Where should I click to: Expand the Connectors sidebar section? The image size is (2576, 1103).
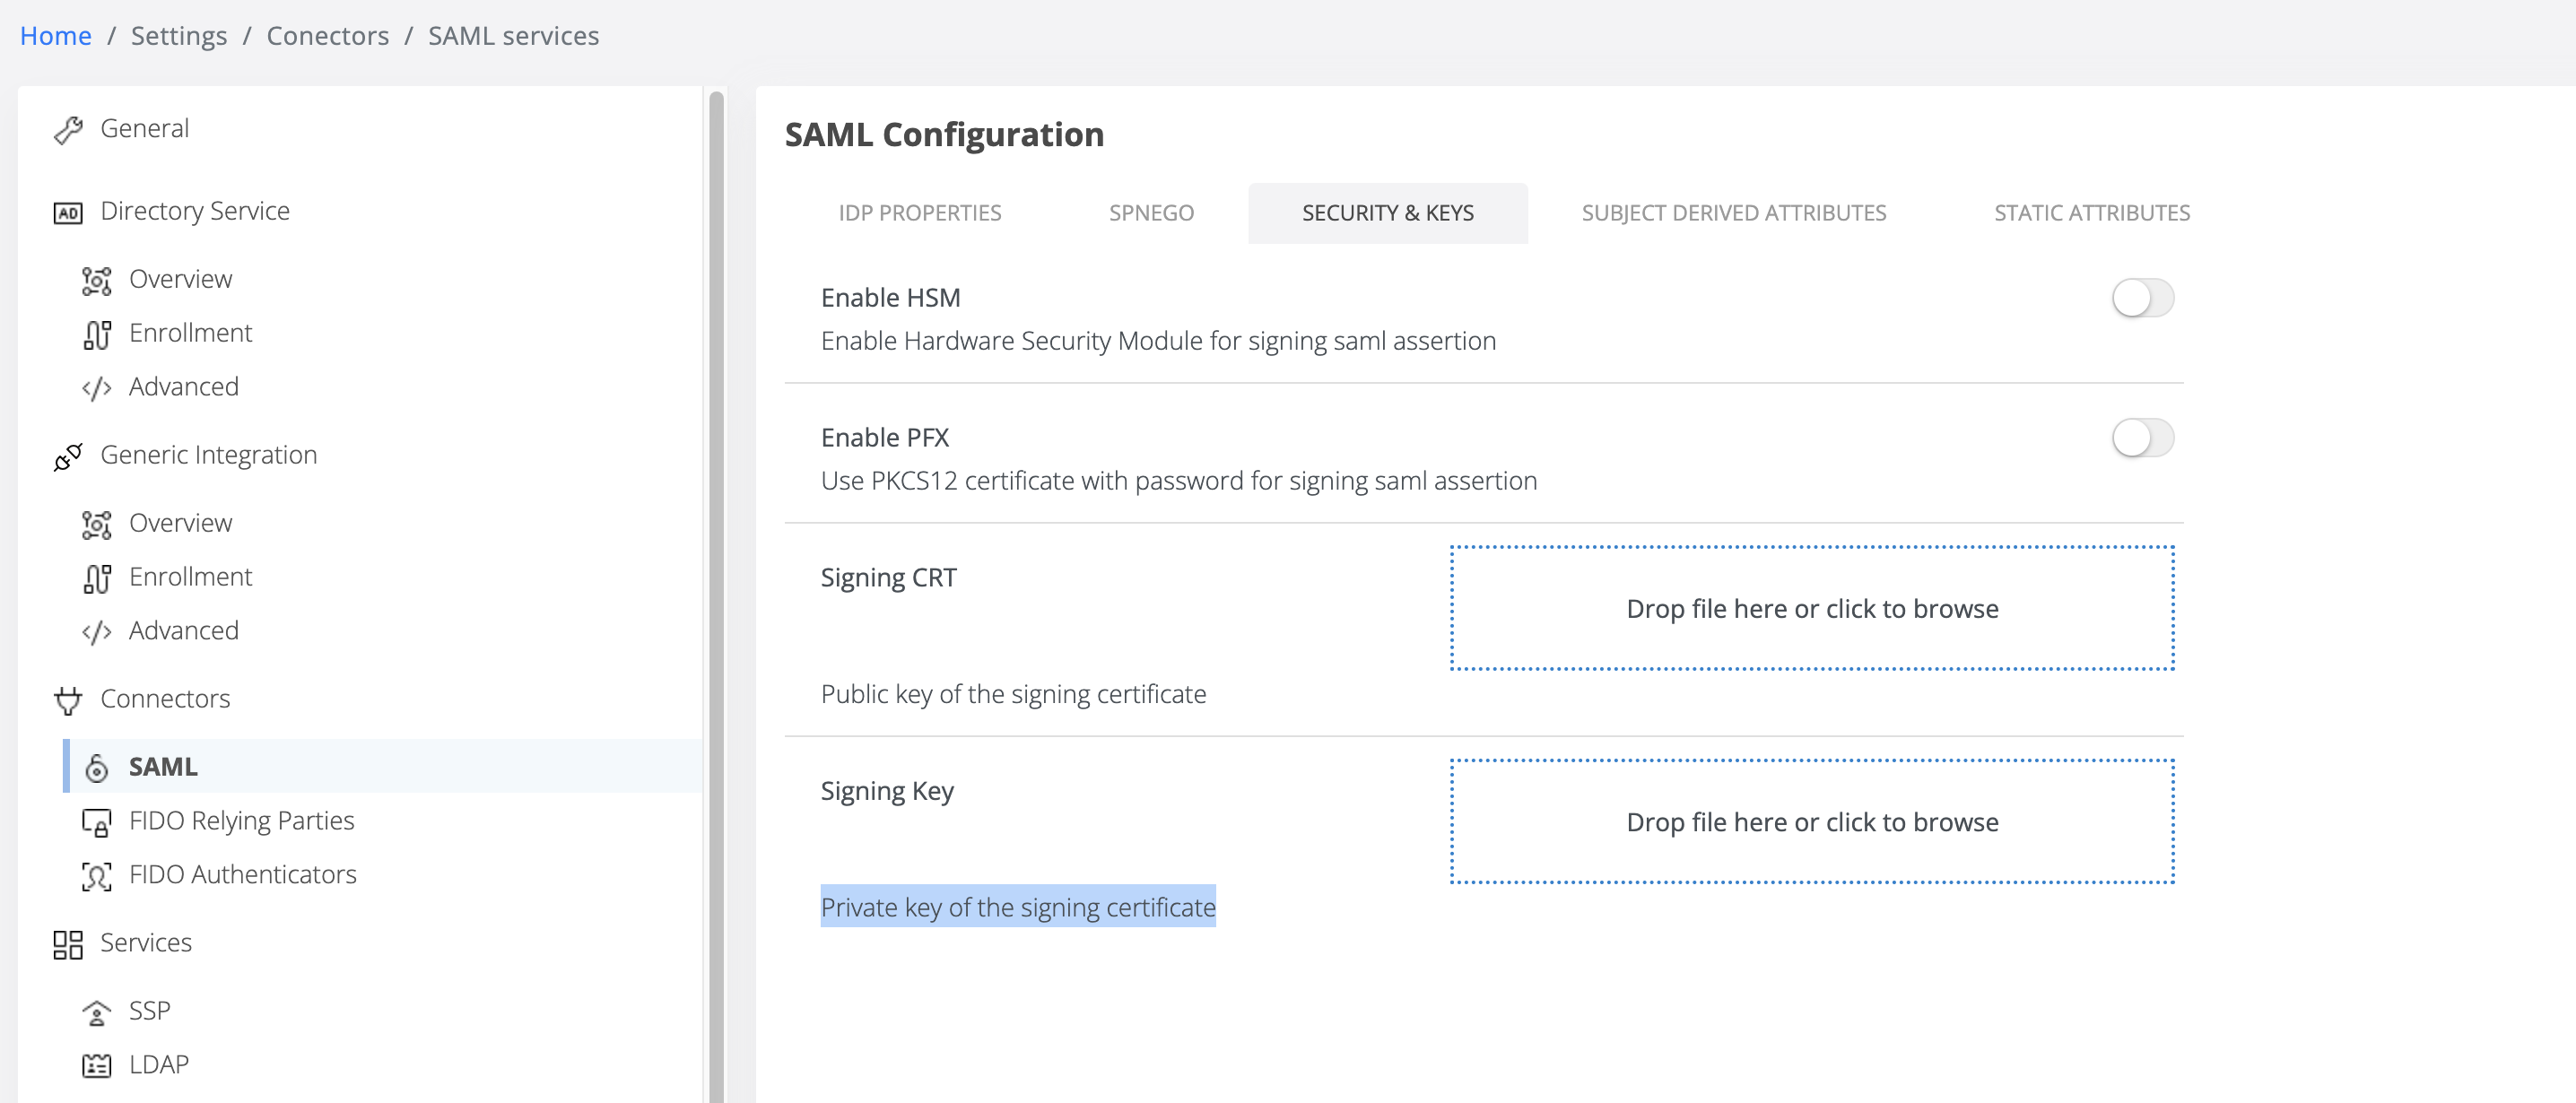(x=165, y=699)
